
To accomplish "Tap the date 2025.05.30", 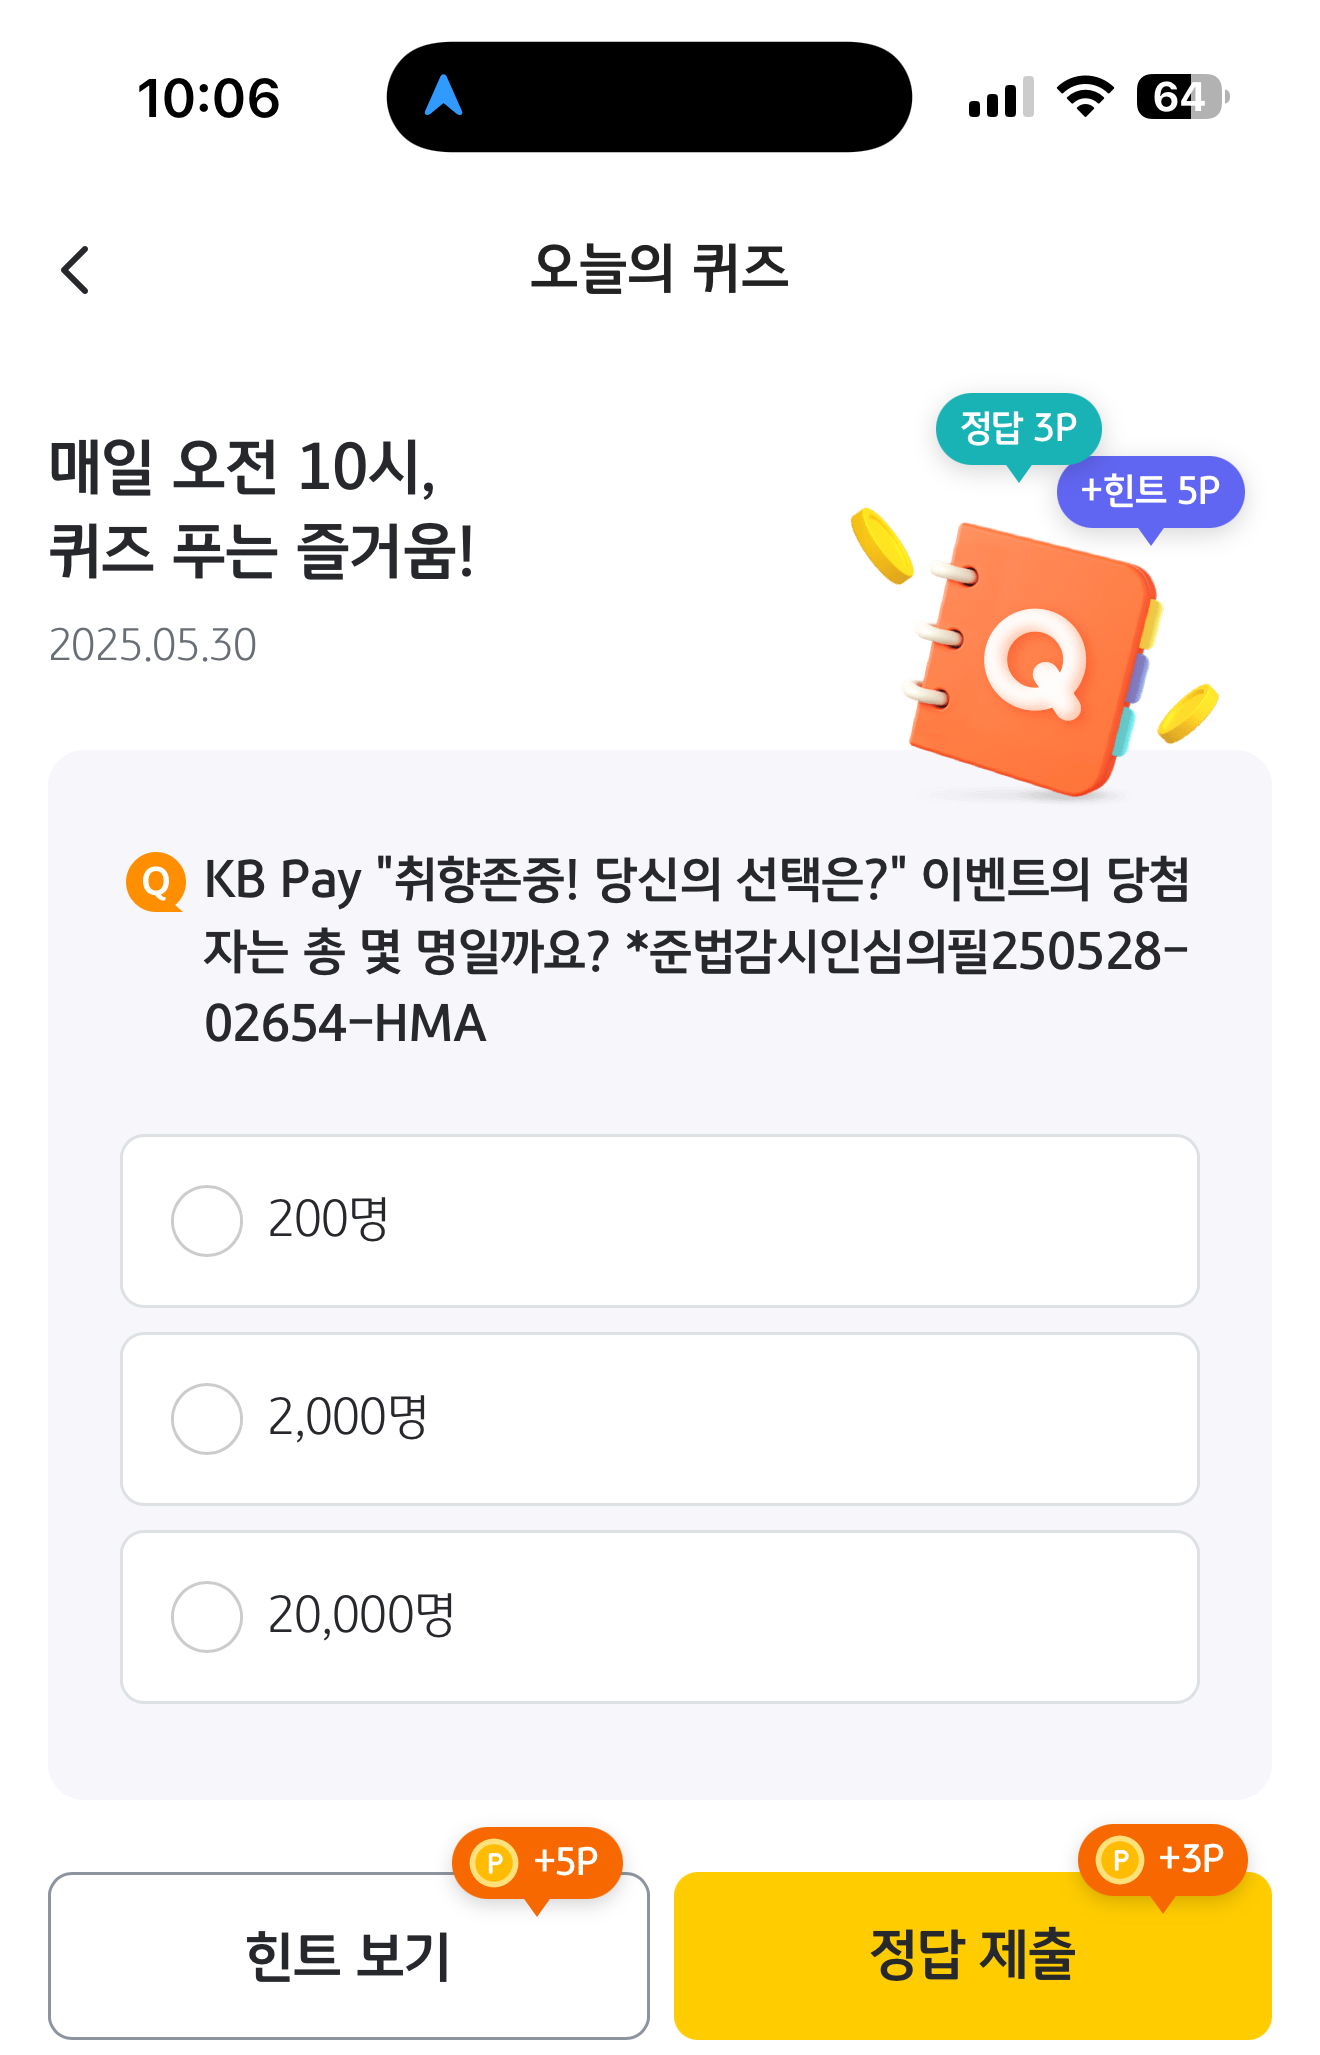I will click(153, 645).
